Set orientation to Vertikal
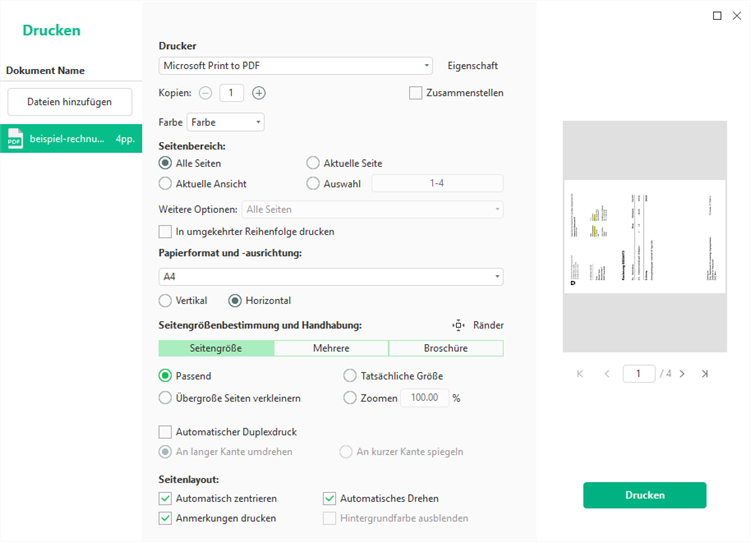The image size is (750, 542). pos(165,300)
